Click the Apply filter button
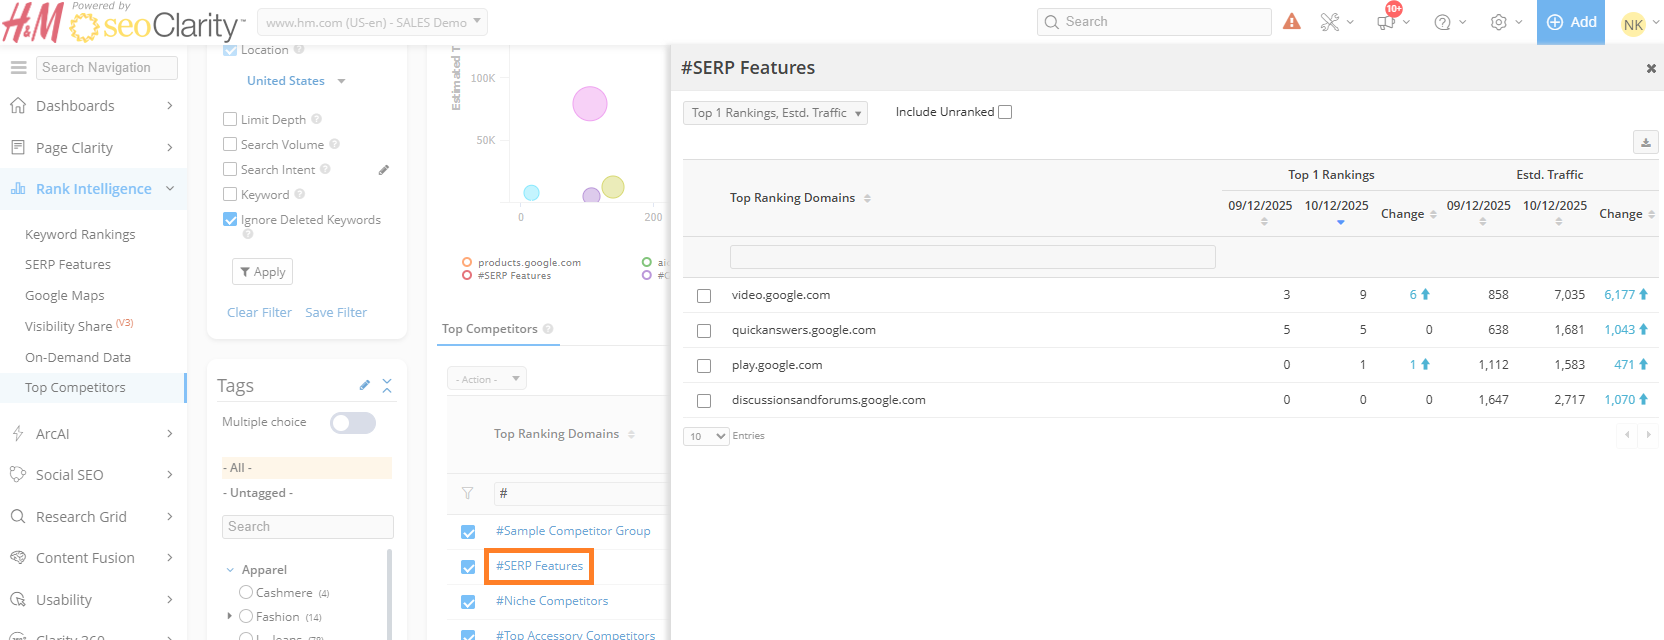This screenshot has width=1664, height=640. click(x=262, y=272)
